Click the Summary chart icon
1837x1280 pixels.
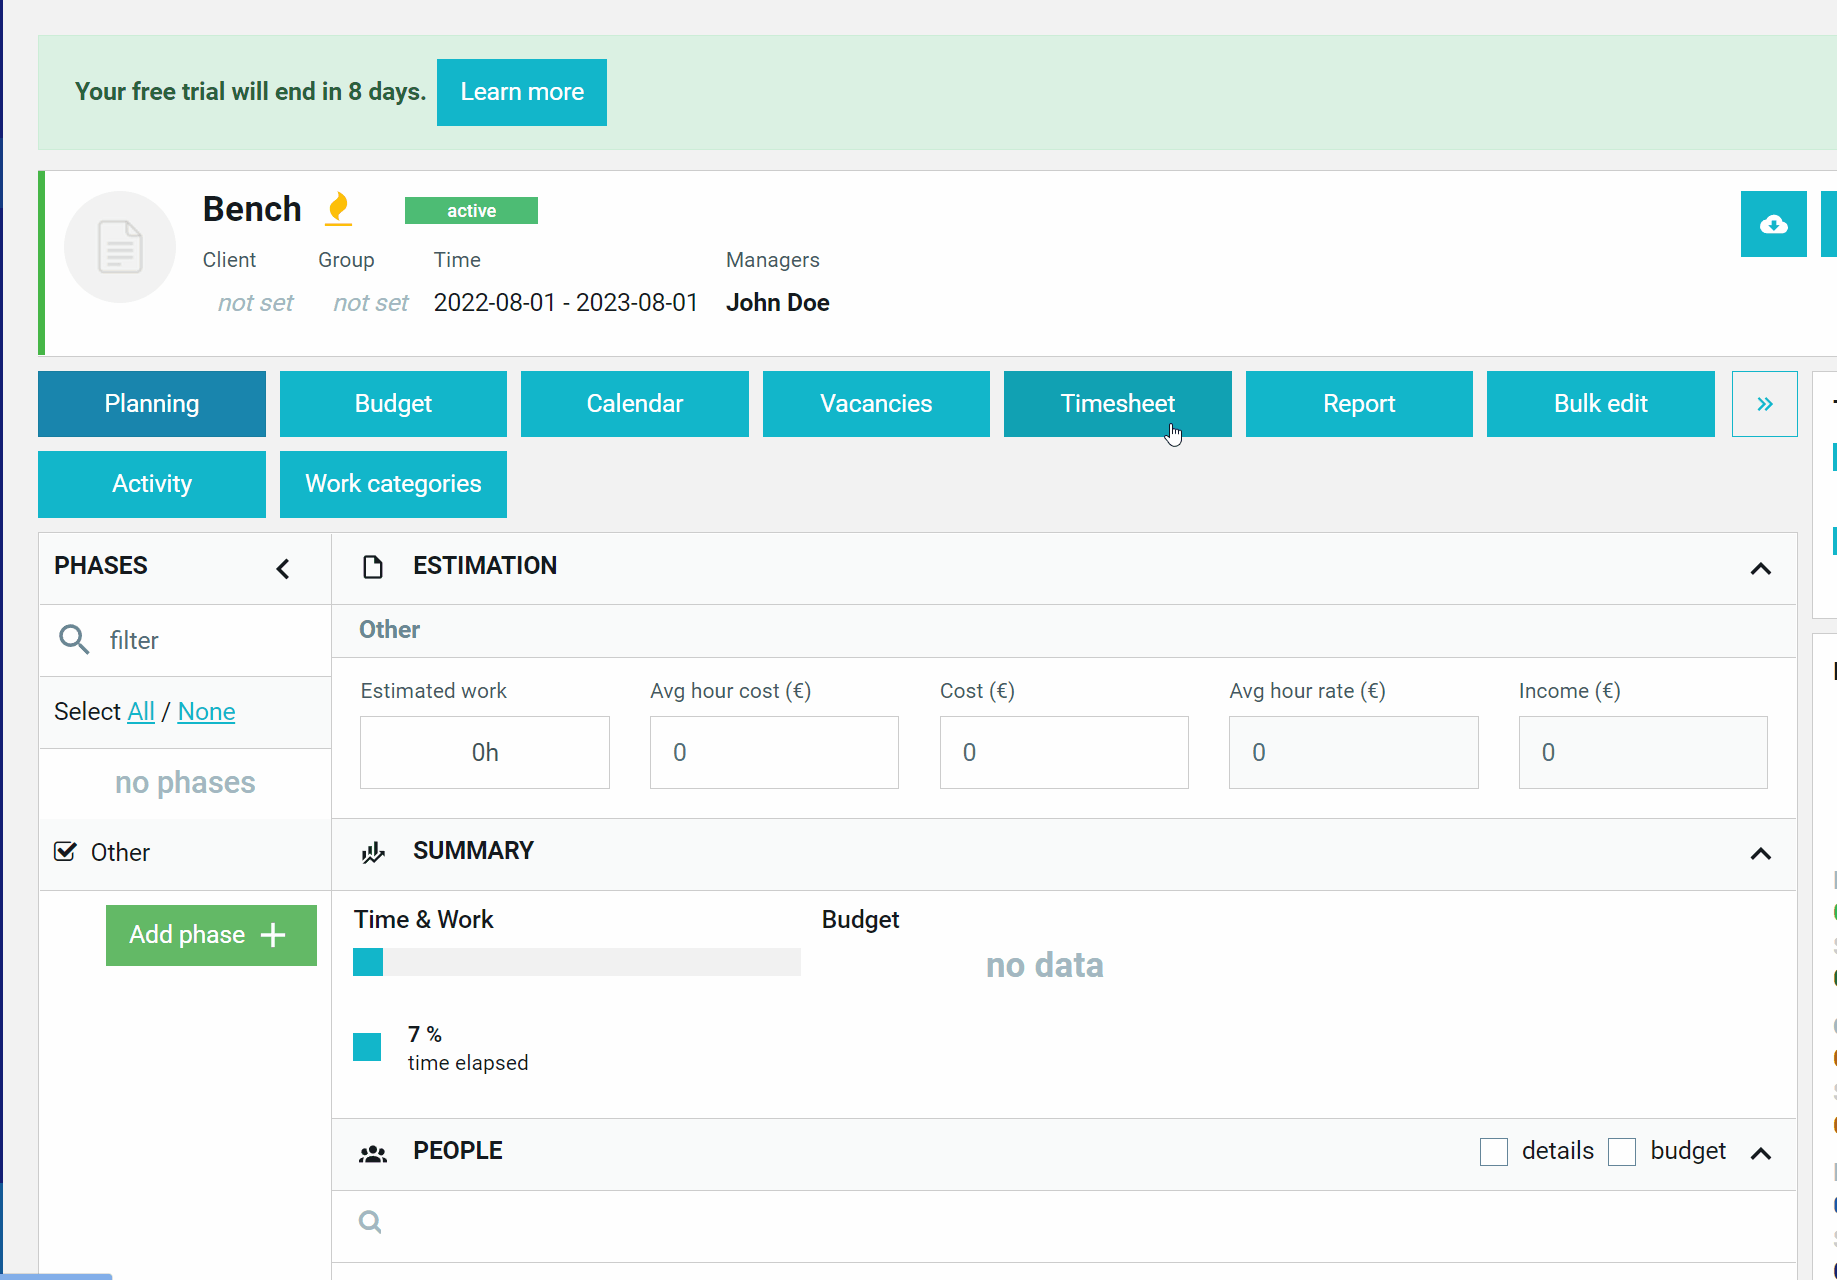coord(373,852)
